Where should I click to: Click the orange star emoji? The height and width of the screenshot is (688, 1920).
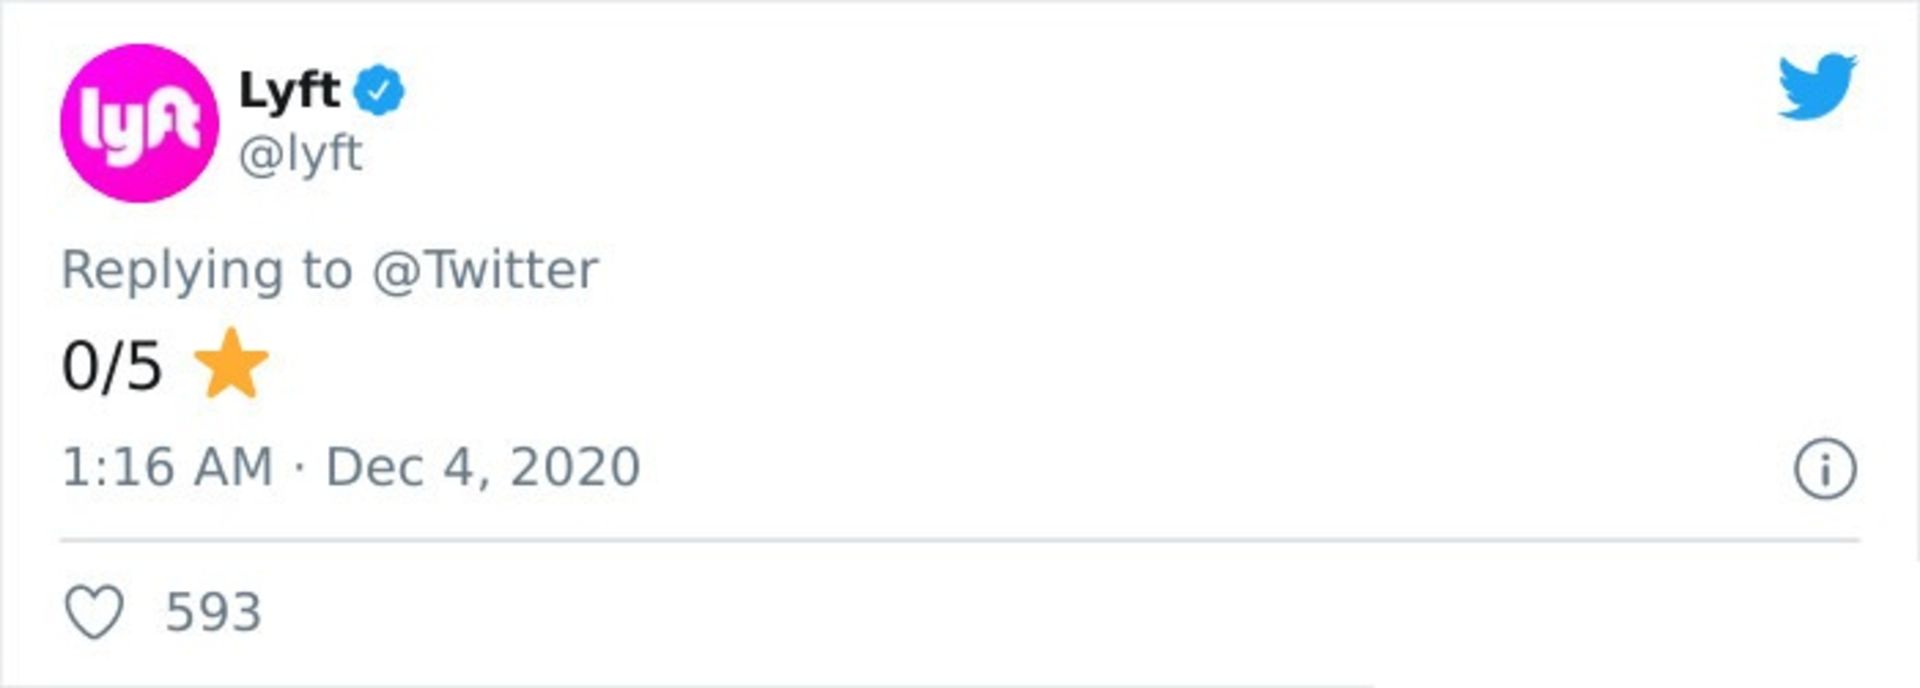pyautogui.click(x=231, y=364)
